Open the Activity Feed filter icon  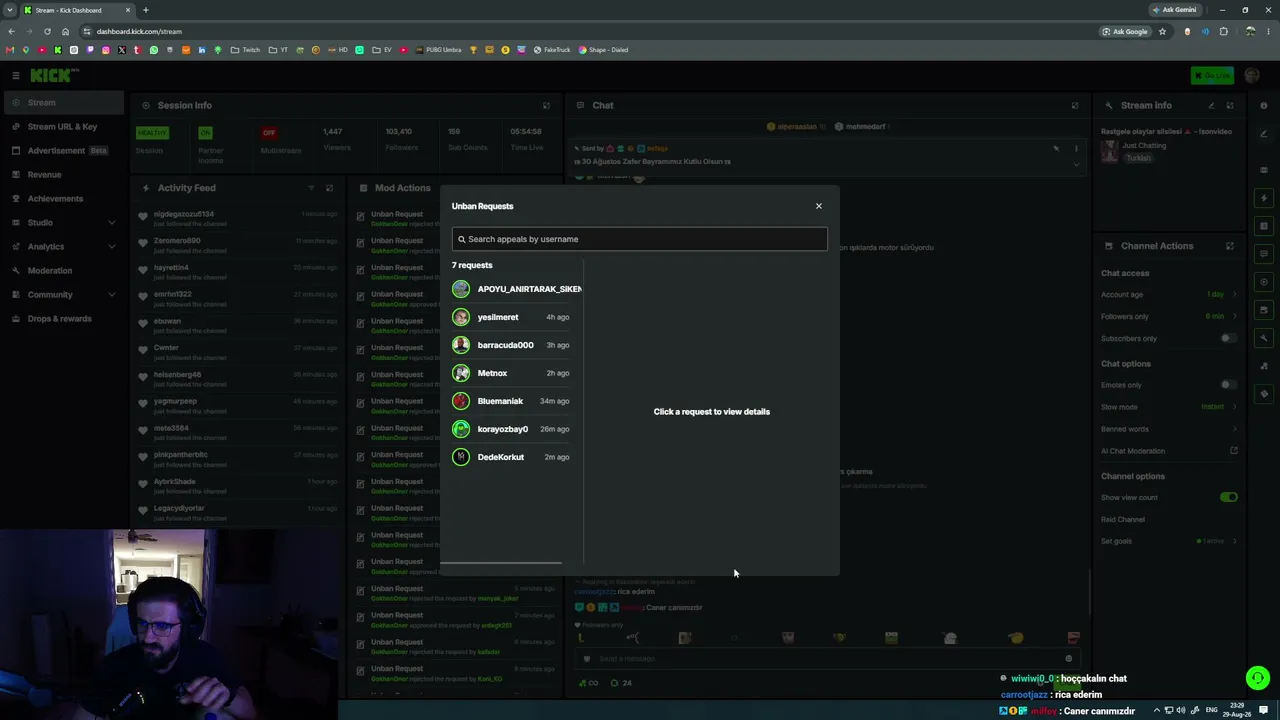311,188
